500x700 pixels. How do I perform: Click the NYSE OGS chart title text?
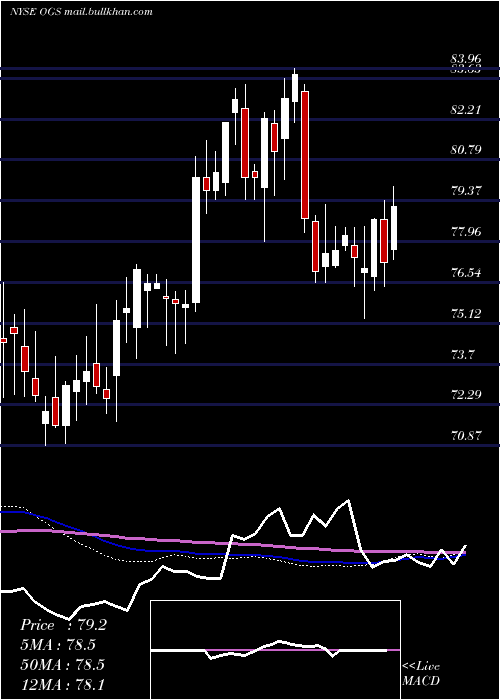pos(81,12)
